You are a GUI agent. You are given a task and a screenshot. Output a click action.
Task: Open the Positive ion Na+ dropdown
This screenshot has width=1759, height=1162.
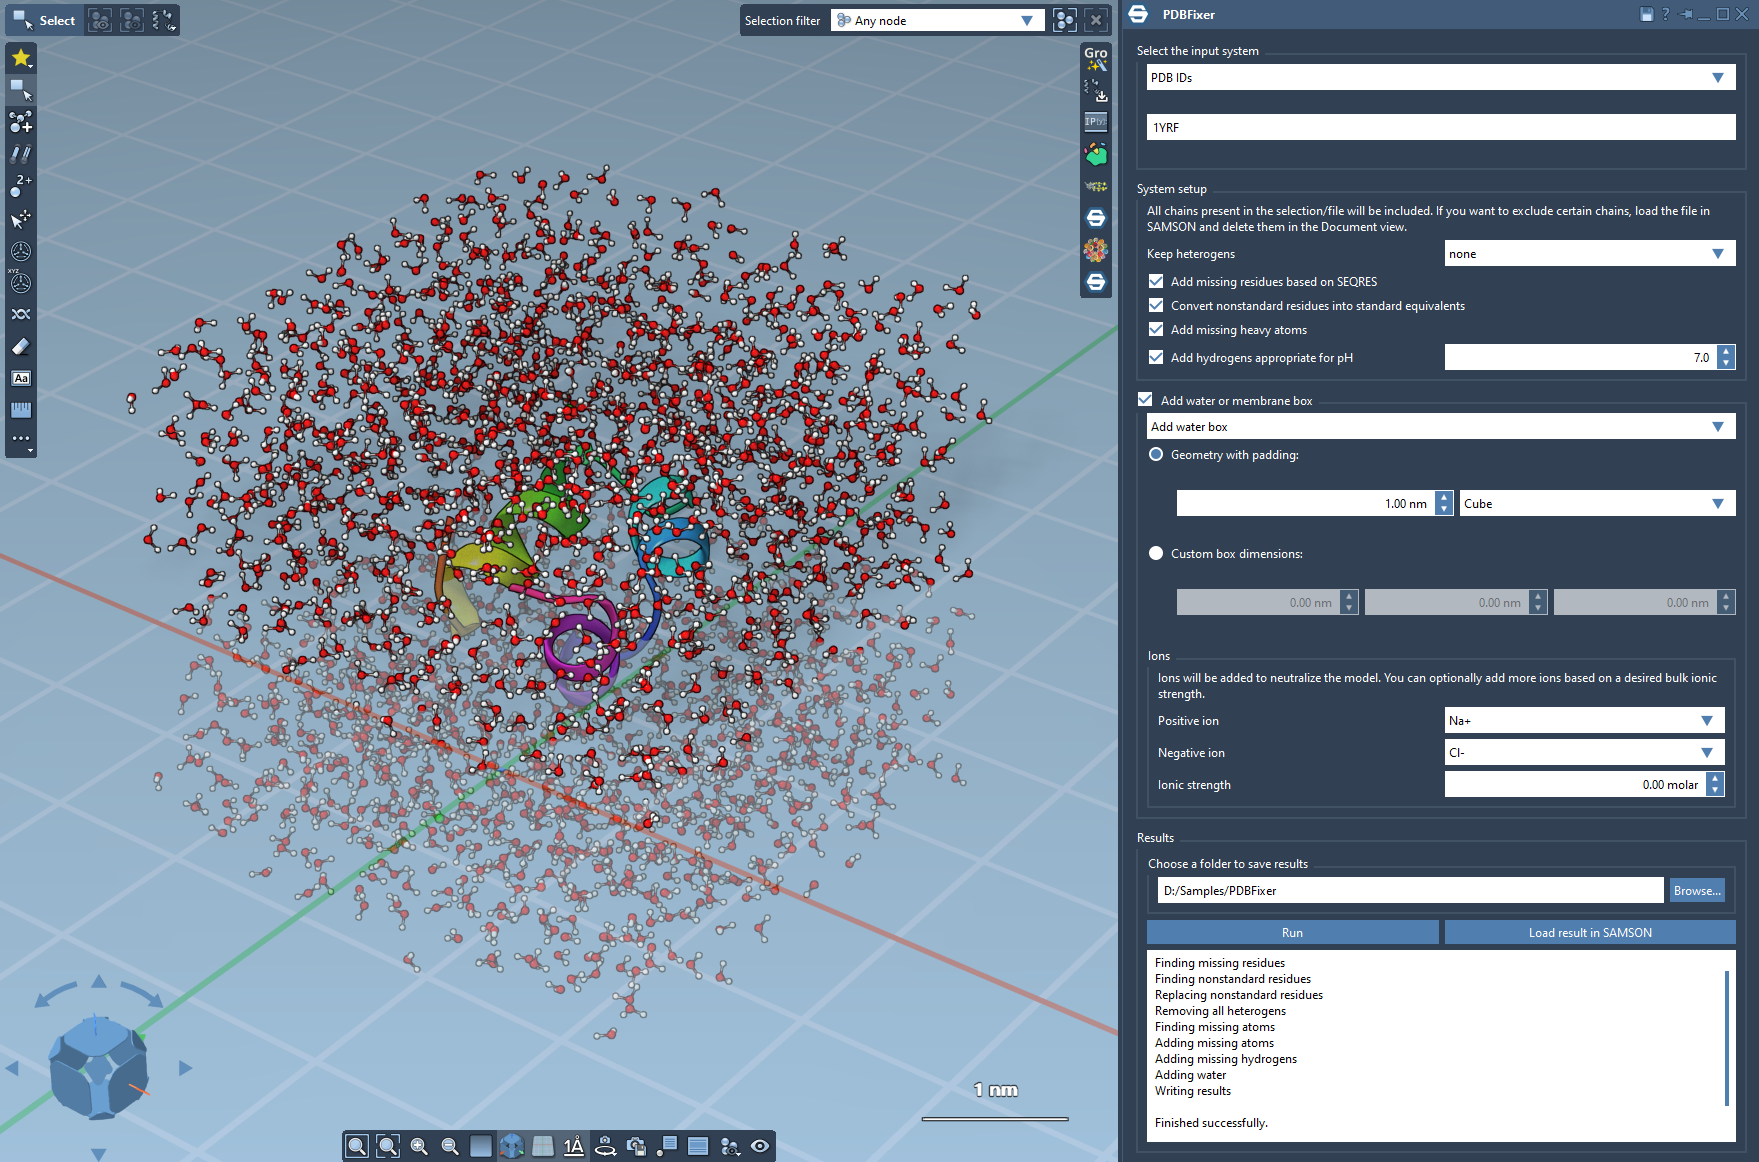[1585, 721]
